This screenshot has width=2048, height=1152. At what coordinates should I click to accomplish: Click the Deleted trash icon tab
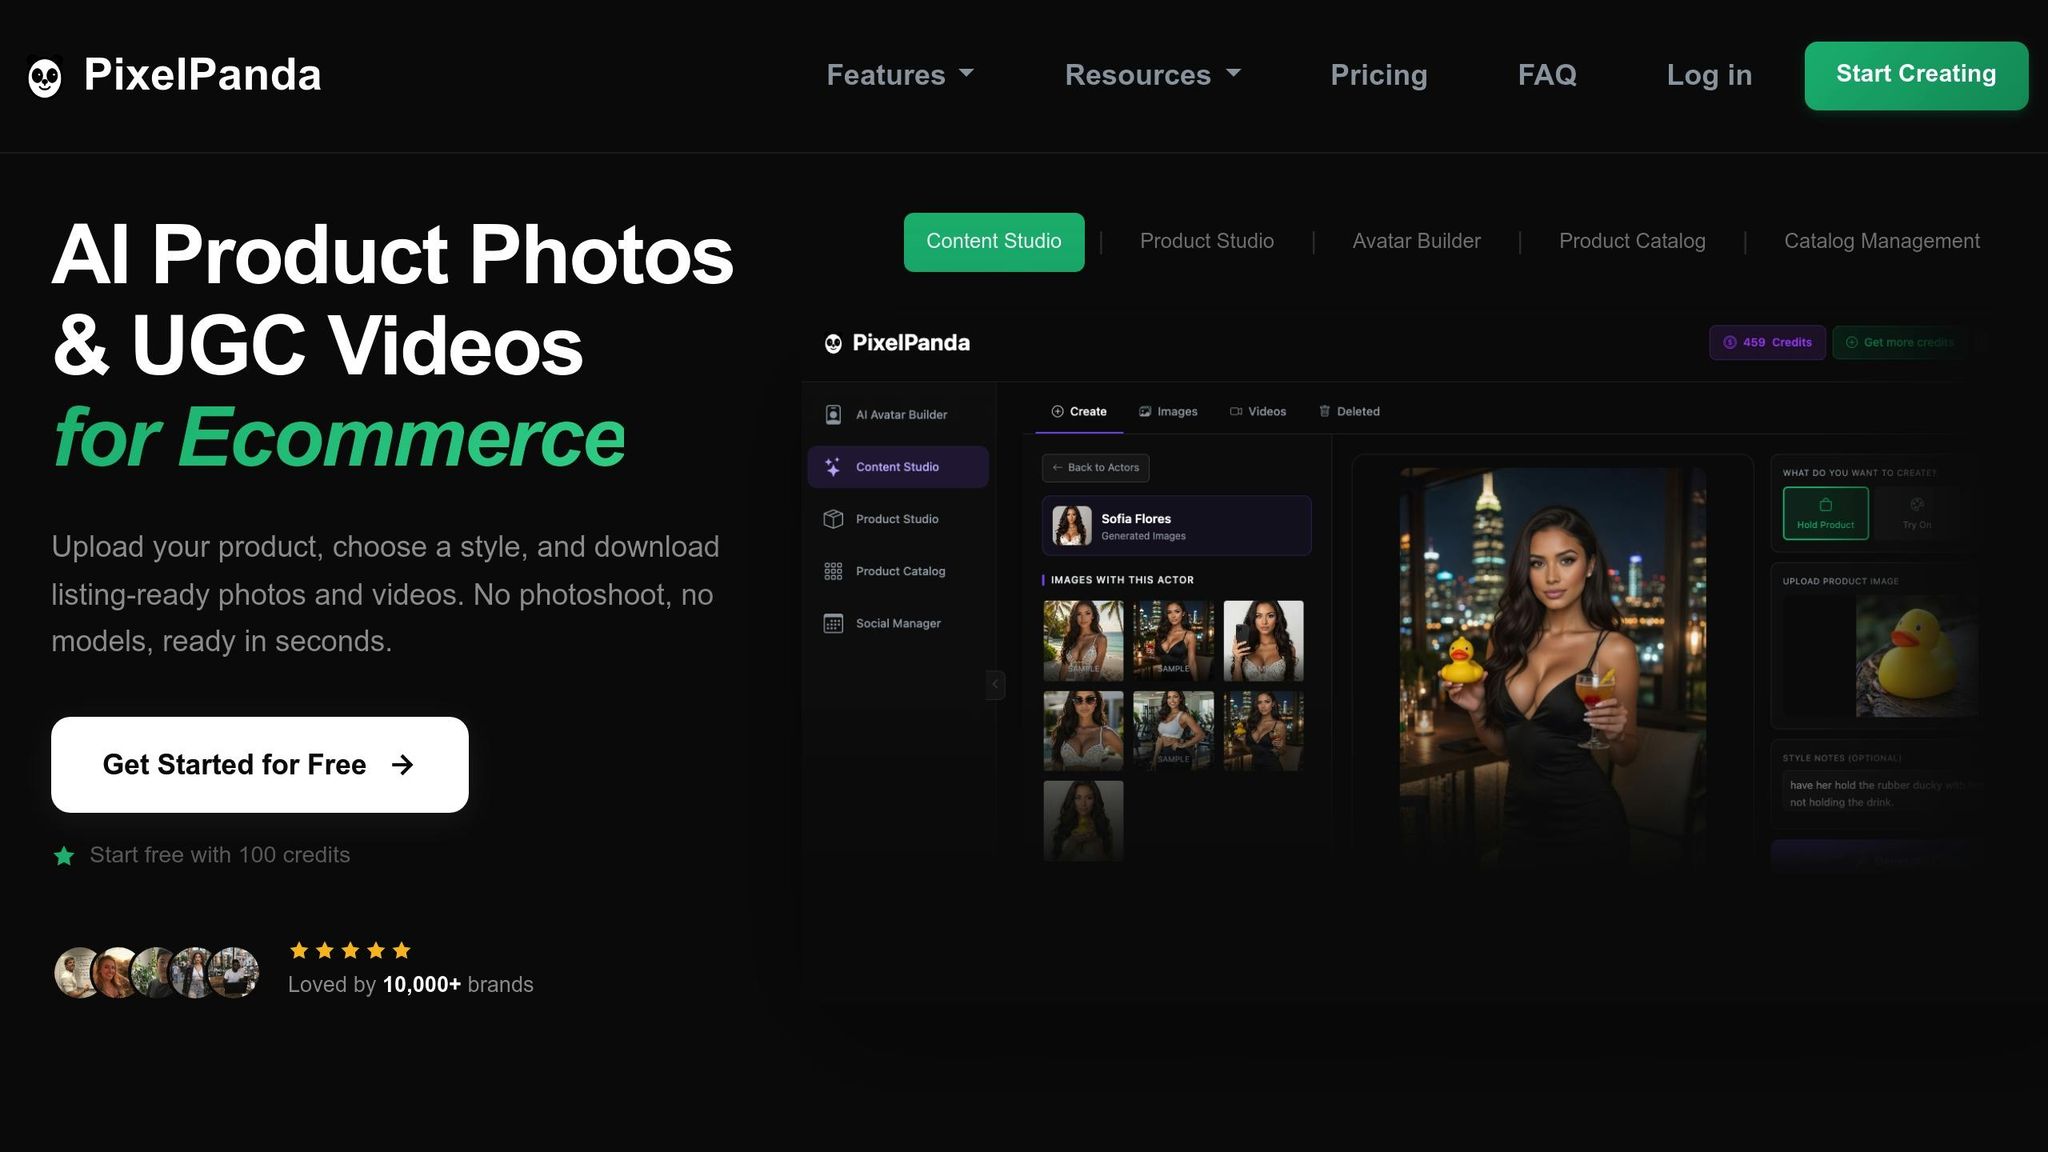click(1325, 411)
